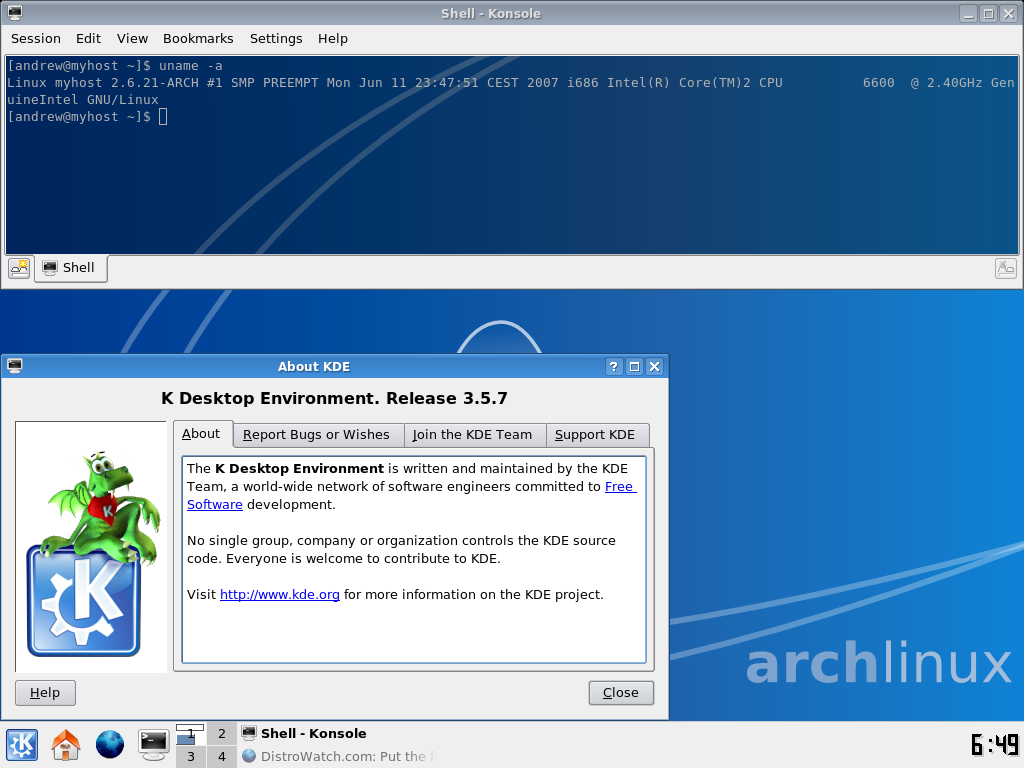Open the Bookmarks menu in Konsole
This screenshot has height=768, width=1024.
point(198,39)
